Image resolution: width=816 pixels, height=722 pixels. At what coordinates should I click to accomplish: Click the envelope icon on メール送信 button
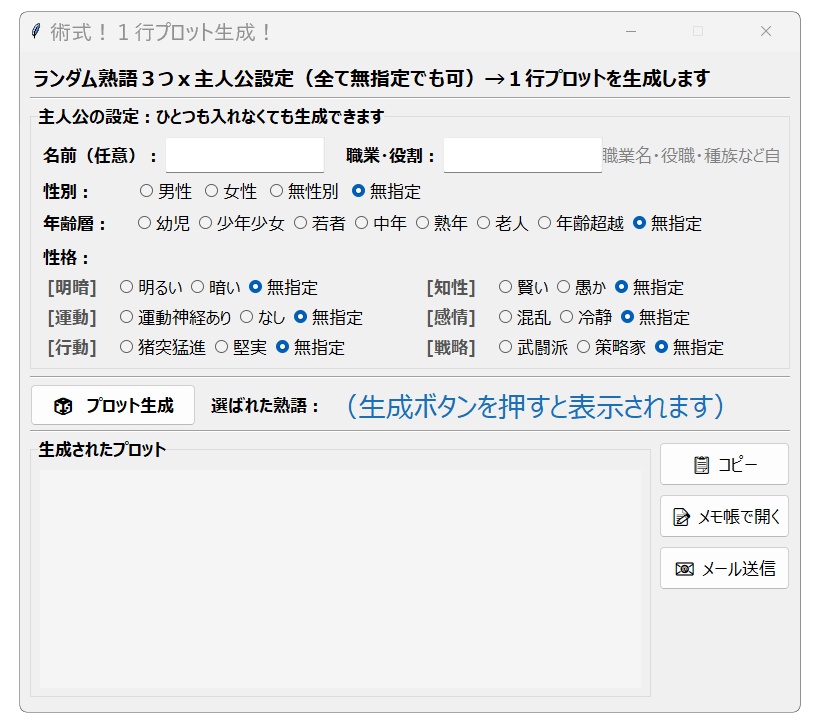click(x=687, y=569)
